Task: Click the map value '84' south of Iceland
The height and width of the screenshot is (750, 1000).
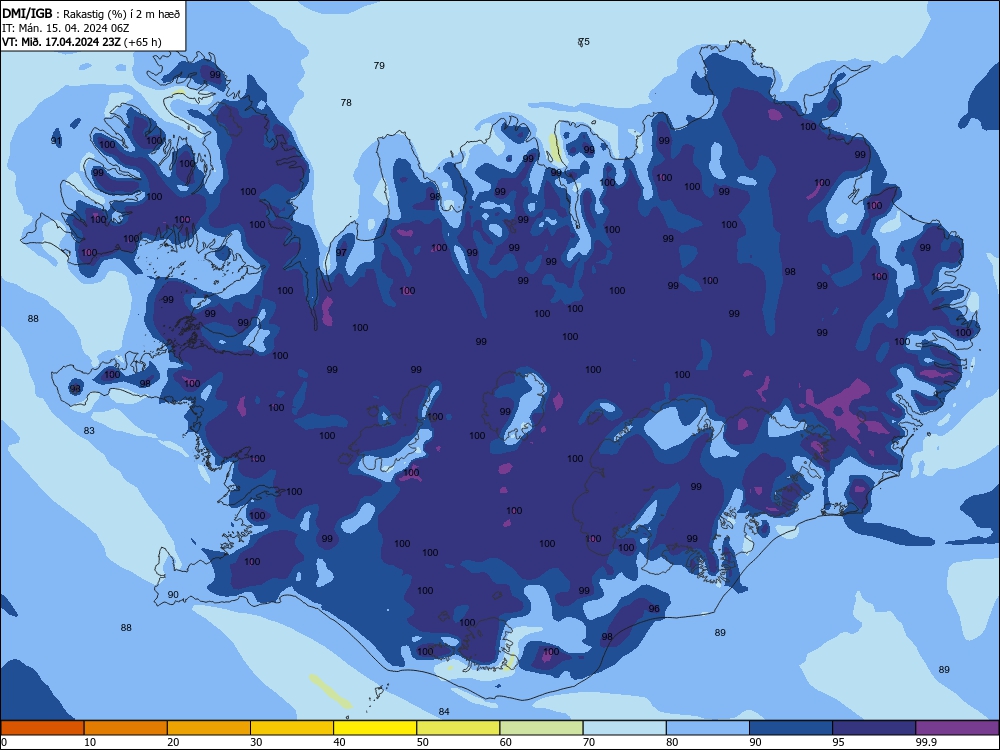Action: tap(444, 711)
